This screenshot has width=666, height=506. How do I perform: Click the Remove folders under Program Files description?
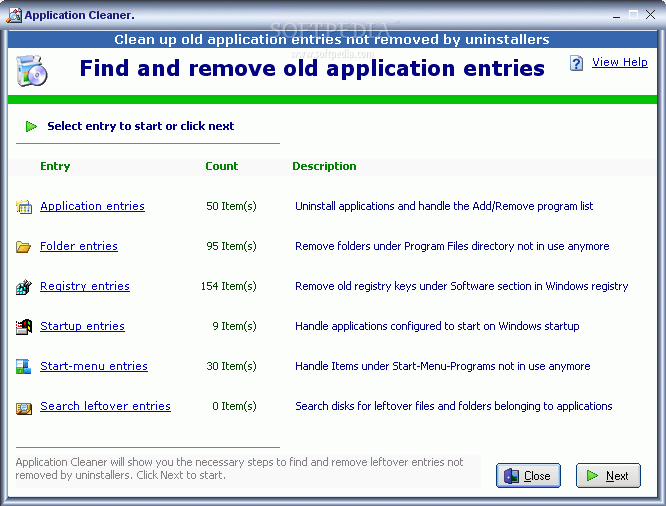point(452,246)
